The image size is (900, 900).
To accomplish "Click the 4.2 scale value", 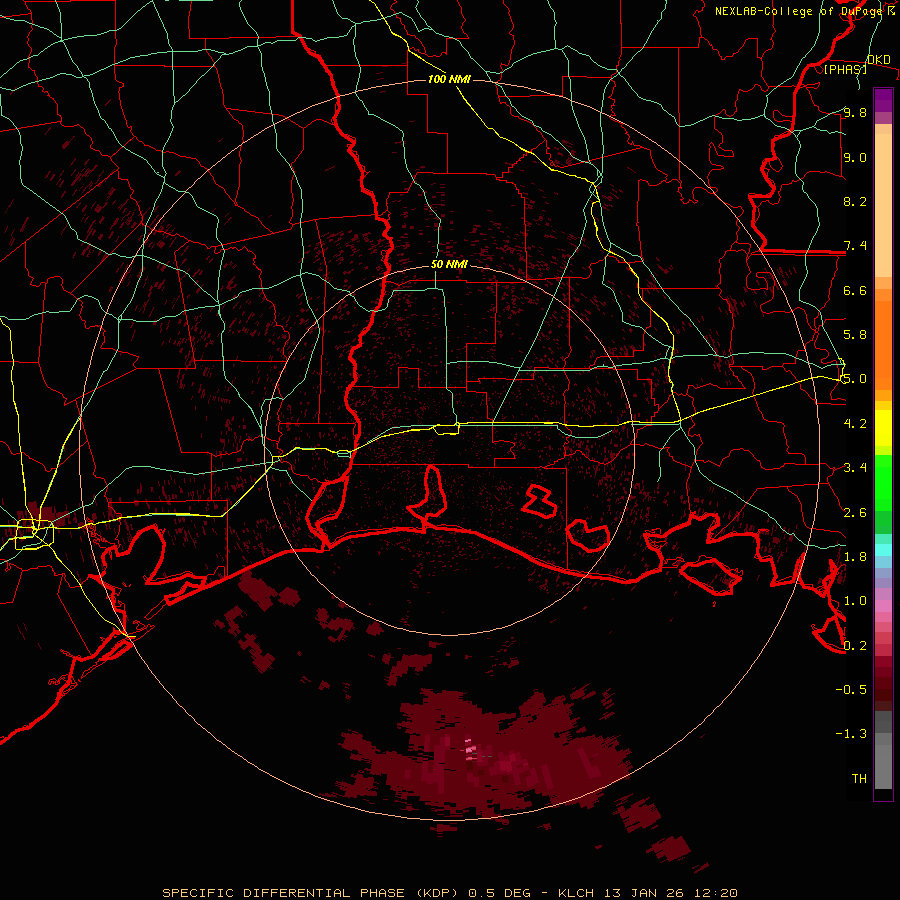I will tap(855, 424).
